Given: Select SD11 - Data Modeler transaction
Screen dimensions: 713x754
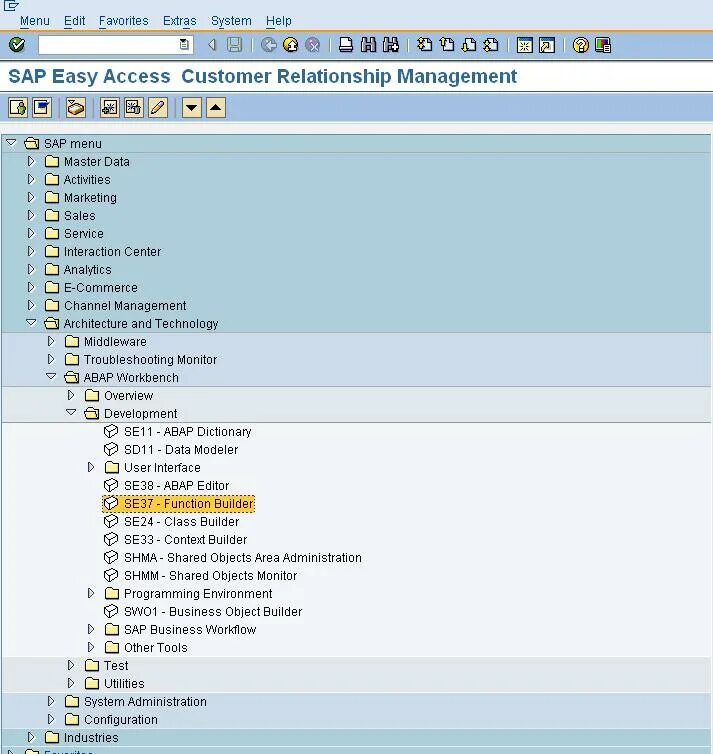Looking at the screenshot, I should (x=181, y=450).
